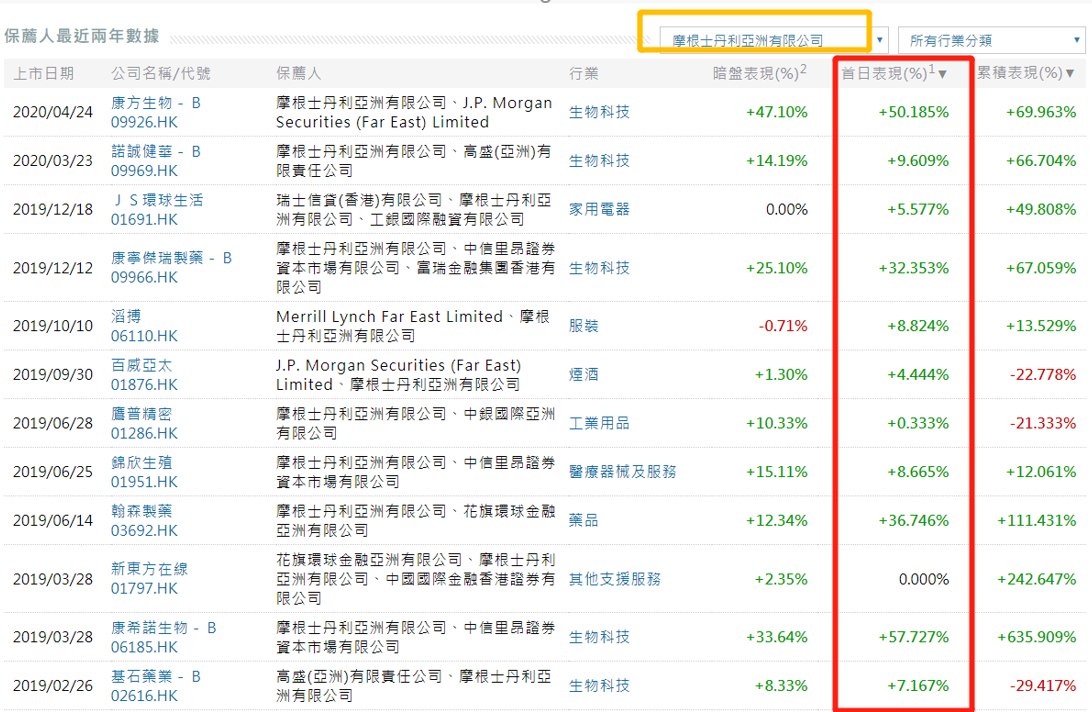Viewport: 1092px width, 712px height.
Task: Open 其他支援服務 industry link
Action: click(614, 580)
